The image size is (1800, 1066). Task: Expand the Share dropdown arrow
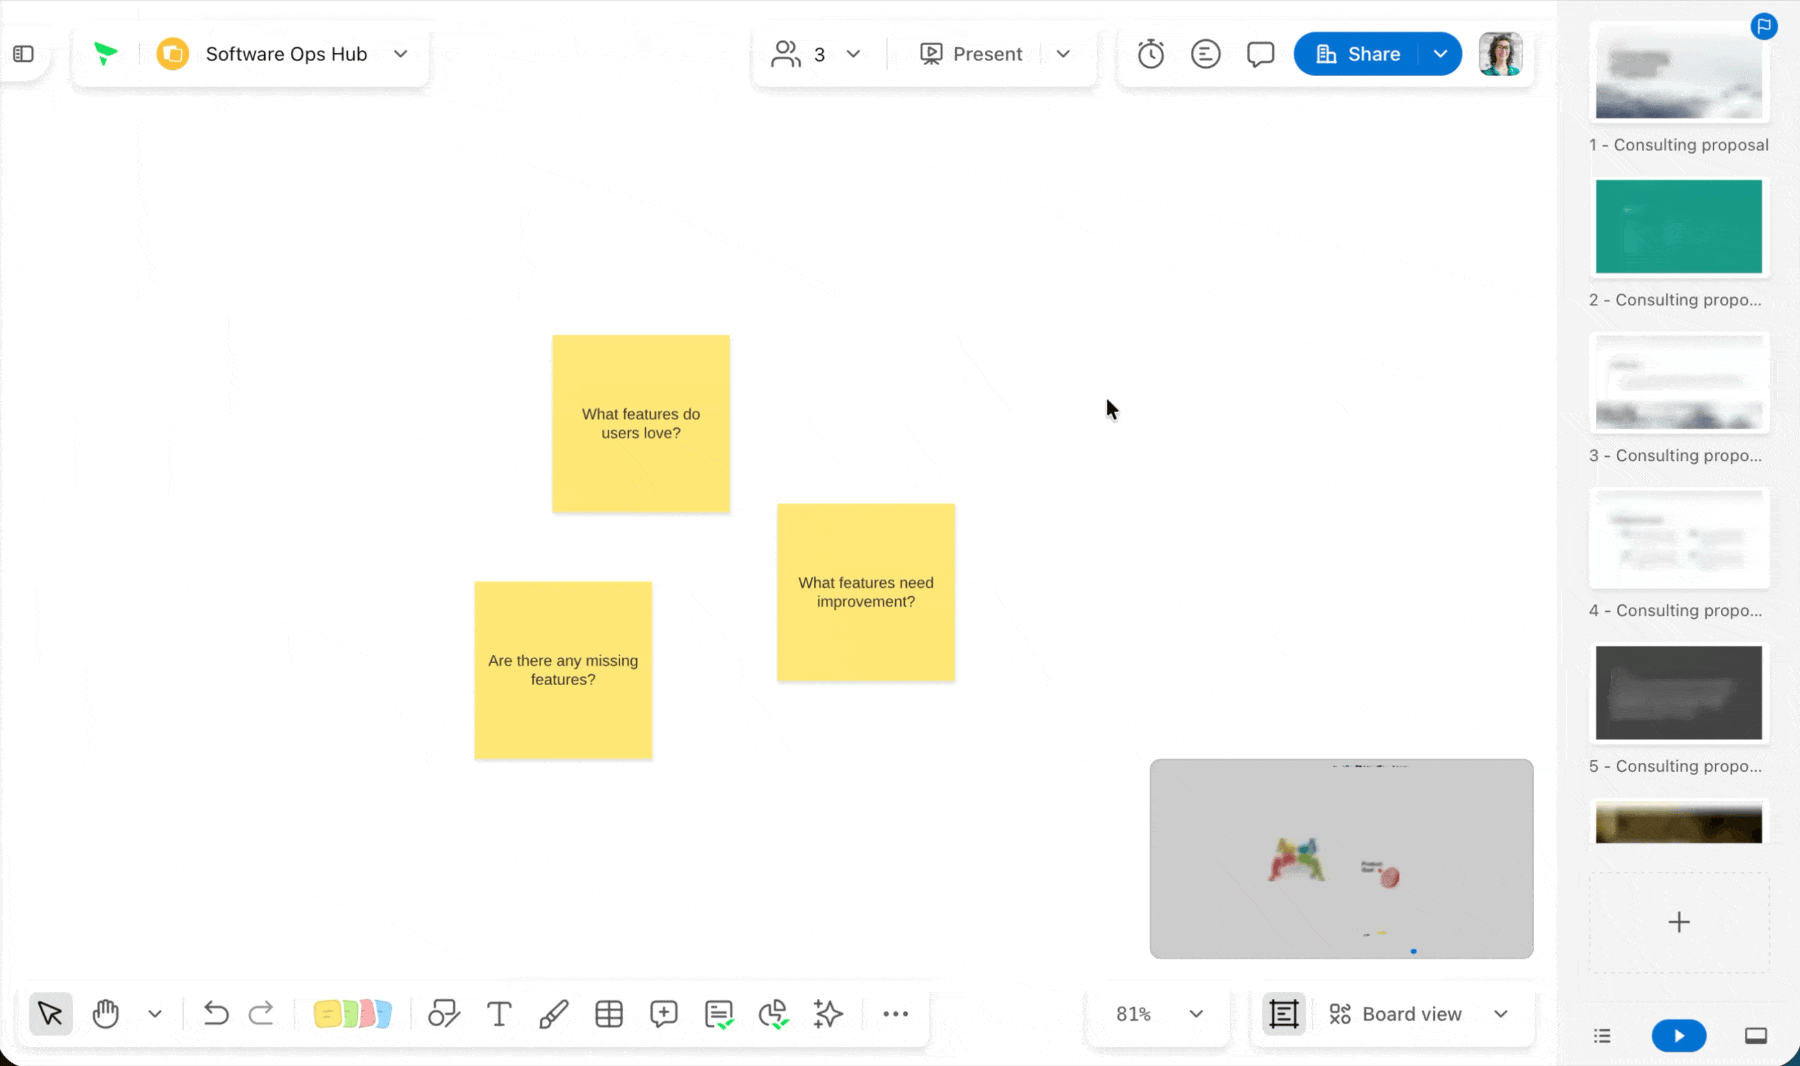(1440, 54)
